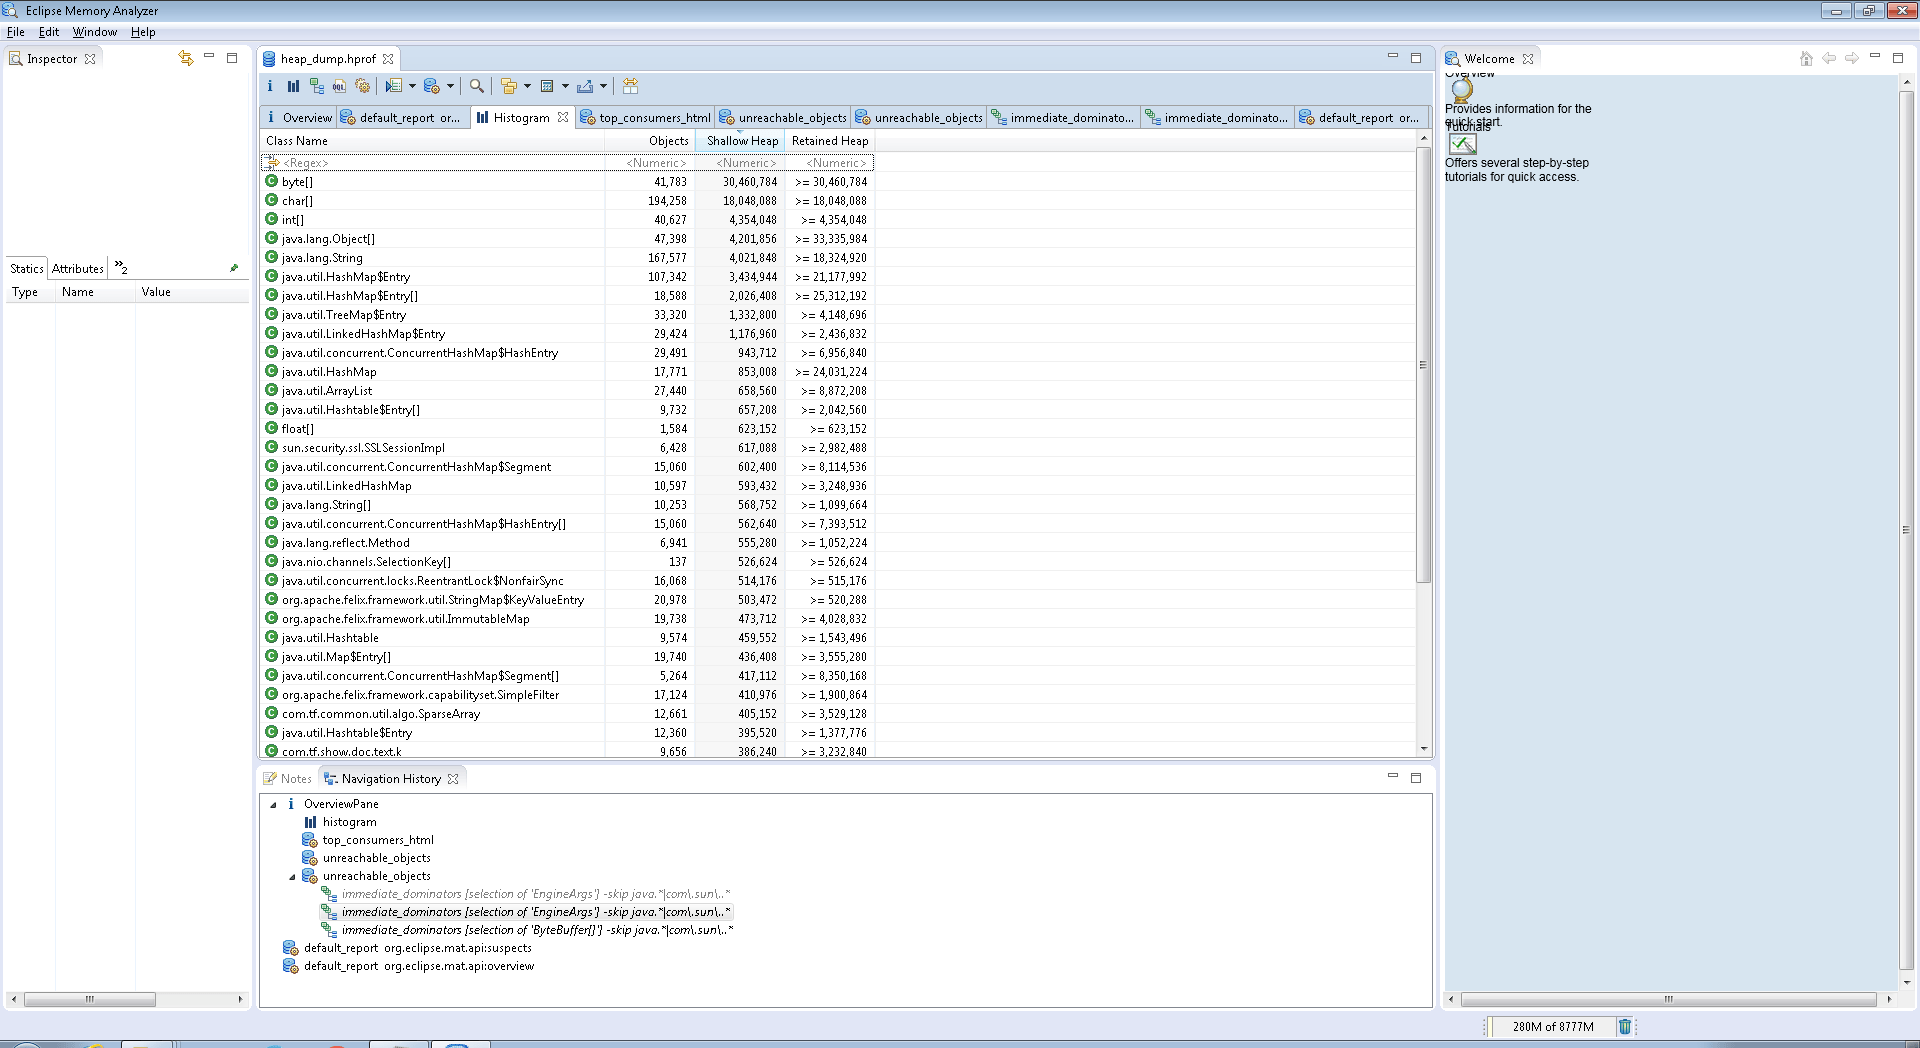Open the Export dropdown arrow
The image size is (1920, 1048).
click(603, 86)
